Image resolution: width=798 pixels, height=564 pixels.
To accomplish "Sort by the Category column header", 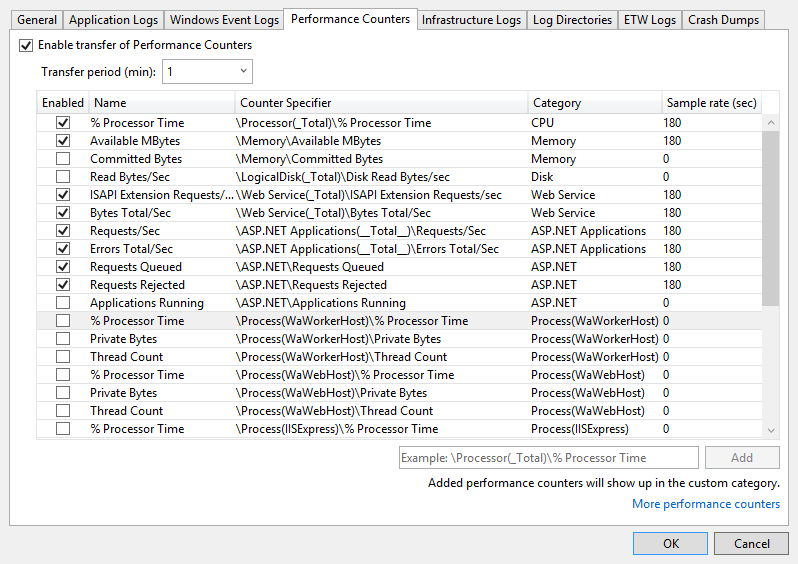I will (x=594, y=103).
